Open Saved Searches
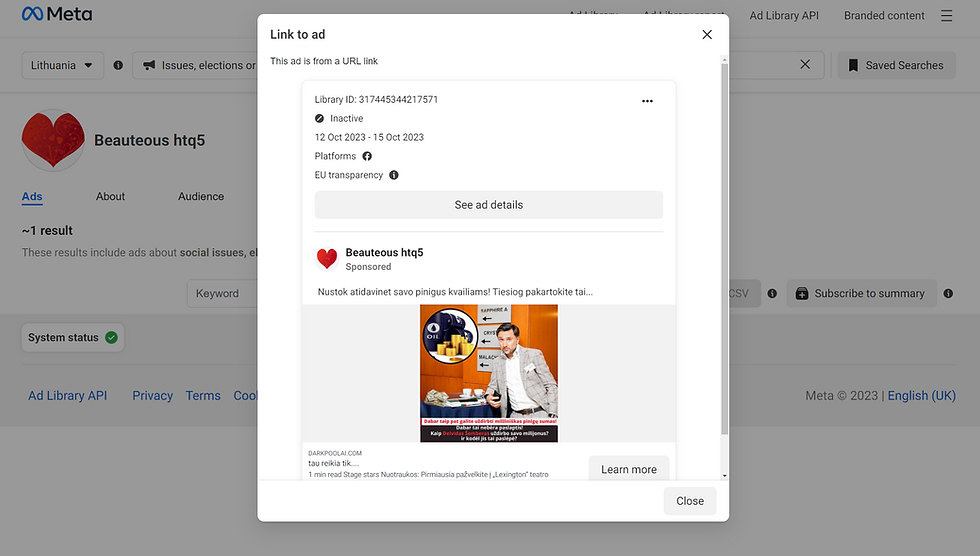Screen dimensions: 980x556 pyautogui.click(x=896, y=65)
